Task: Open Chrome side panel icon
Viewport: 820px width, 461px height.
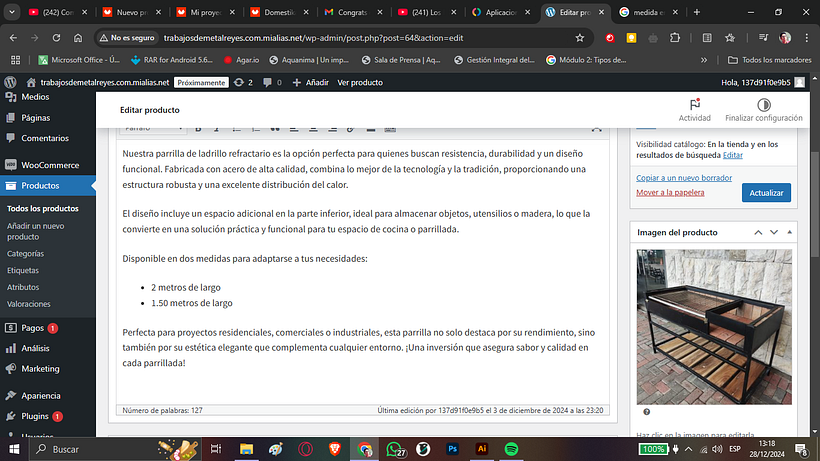Action: (707, 38)
